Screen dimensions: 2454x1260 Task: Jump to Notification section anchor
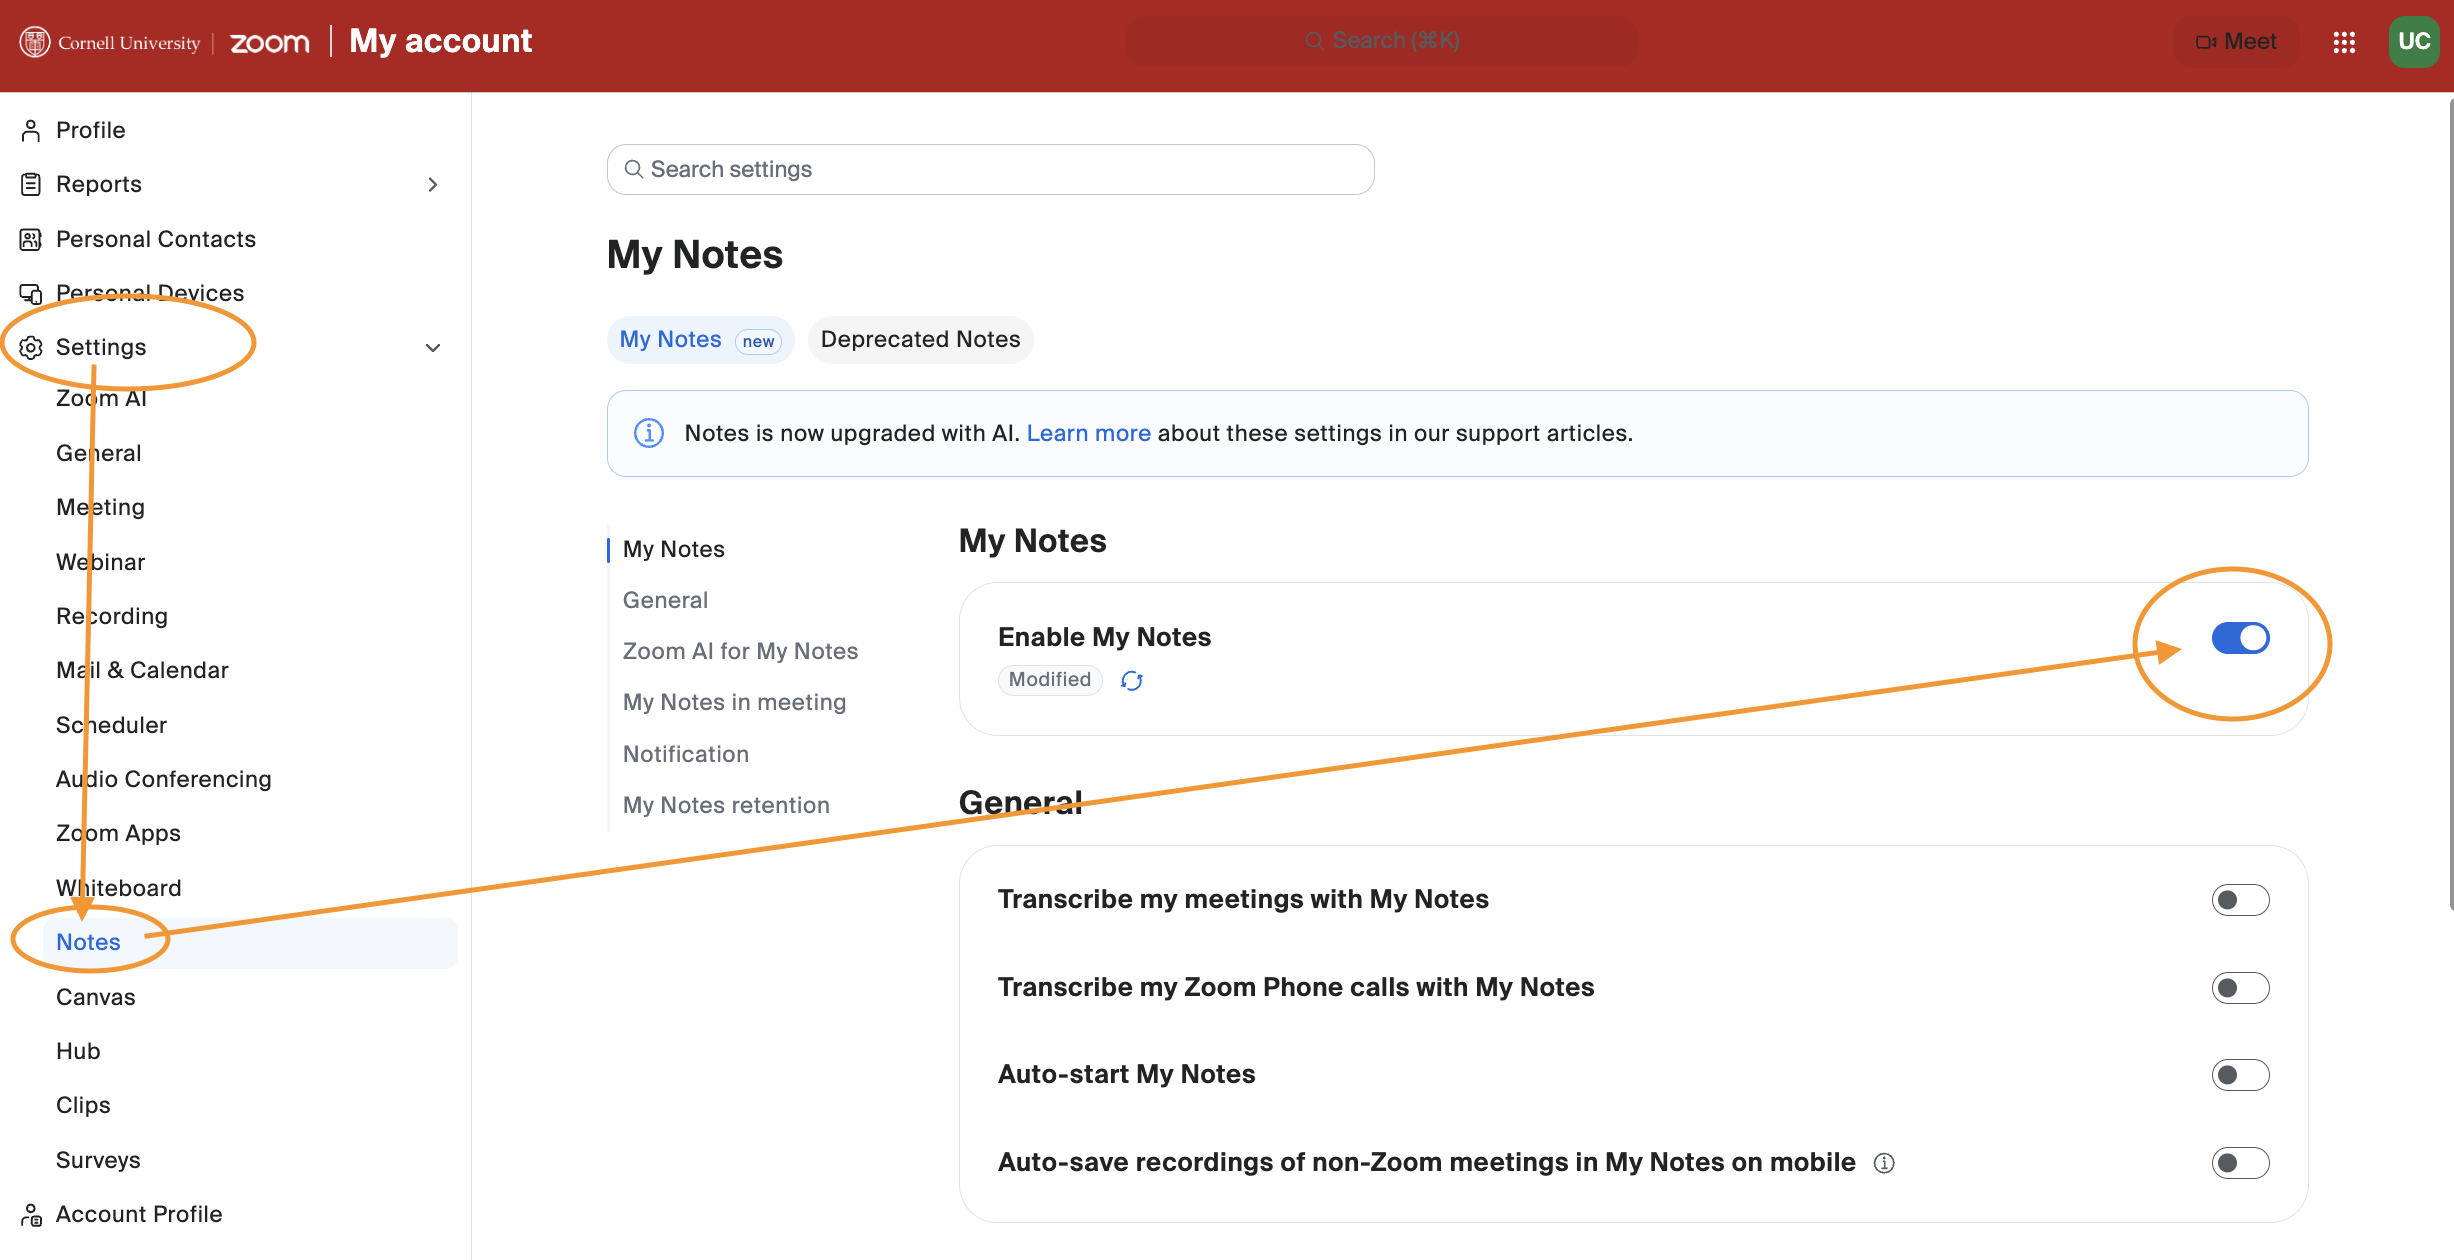click(686, 754)
